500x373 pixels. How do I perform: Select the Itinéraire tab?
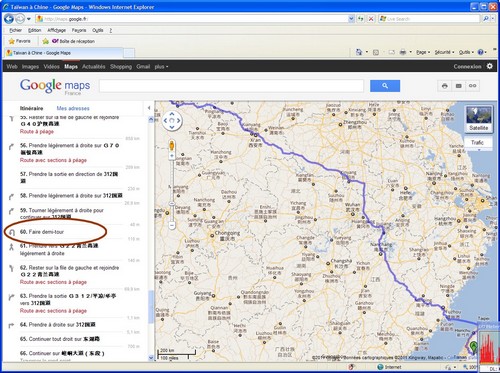pos(31,108)
